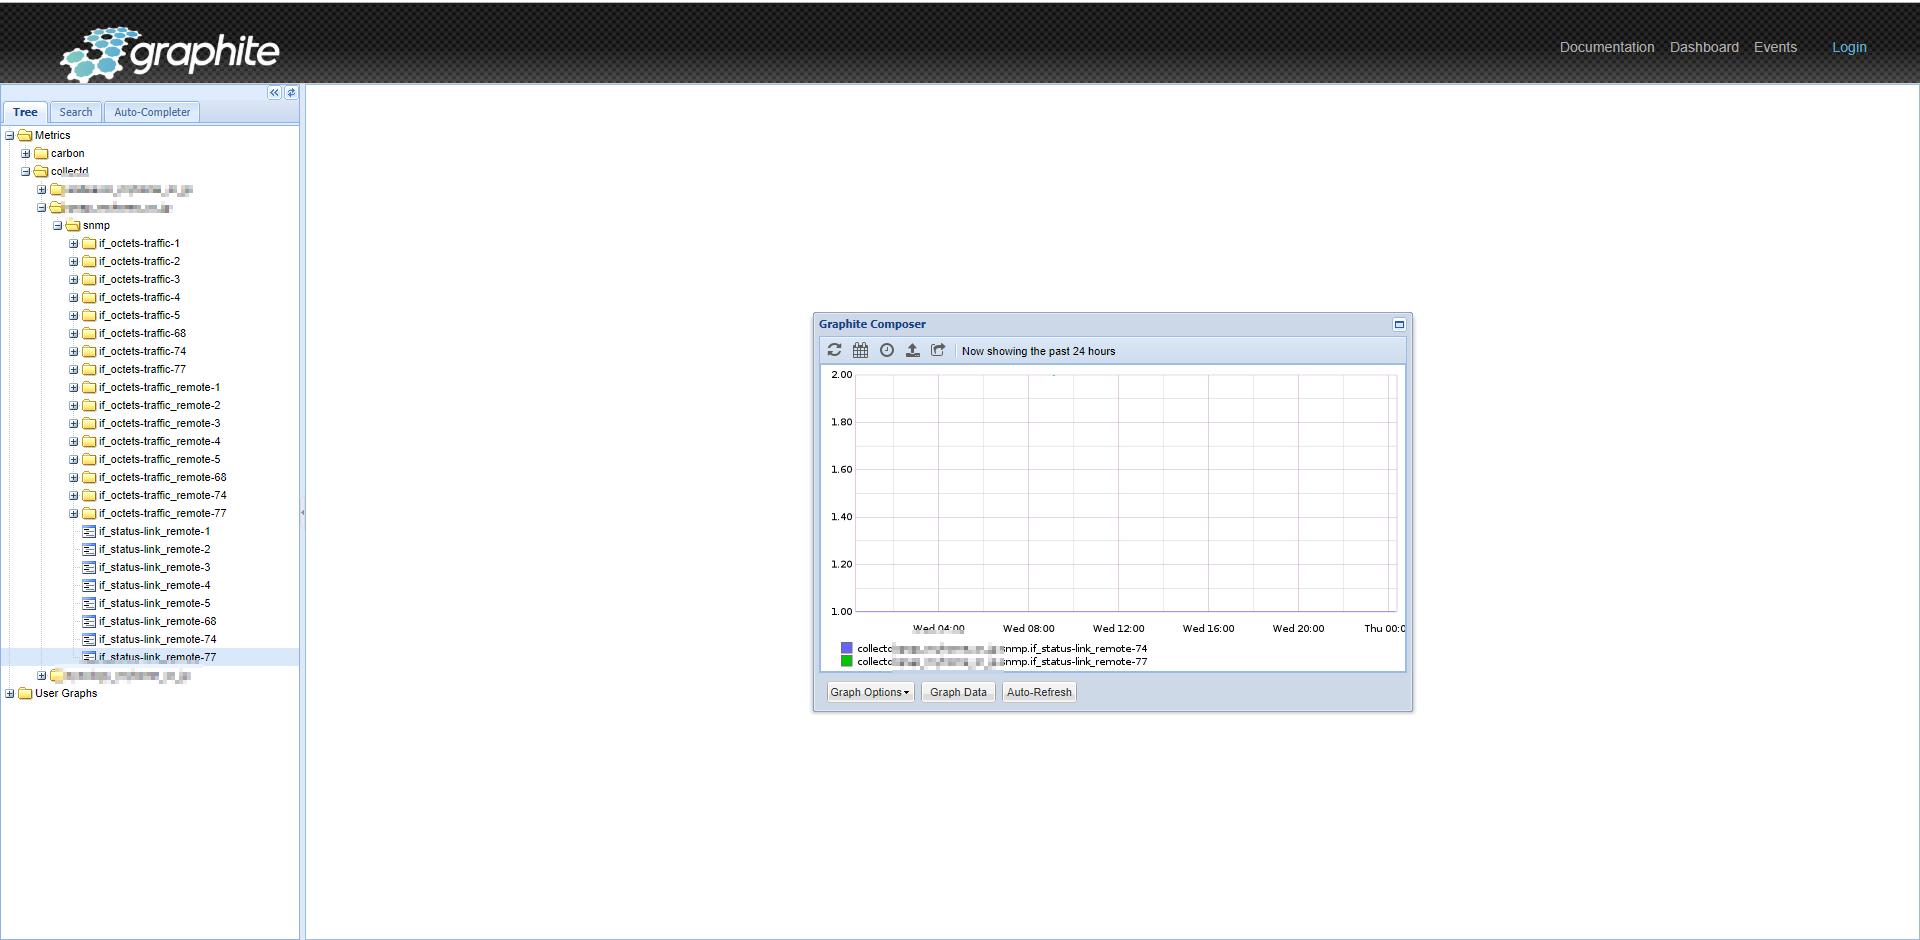
Task: Collapse the collectd folder
Action: point(26,171)
